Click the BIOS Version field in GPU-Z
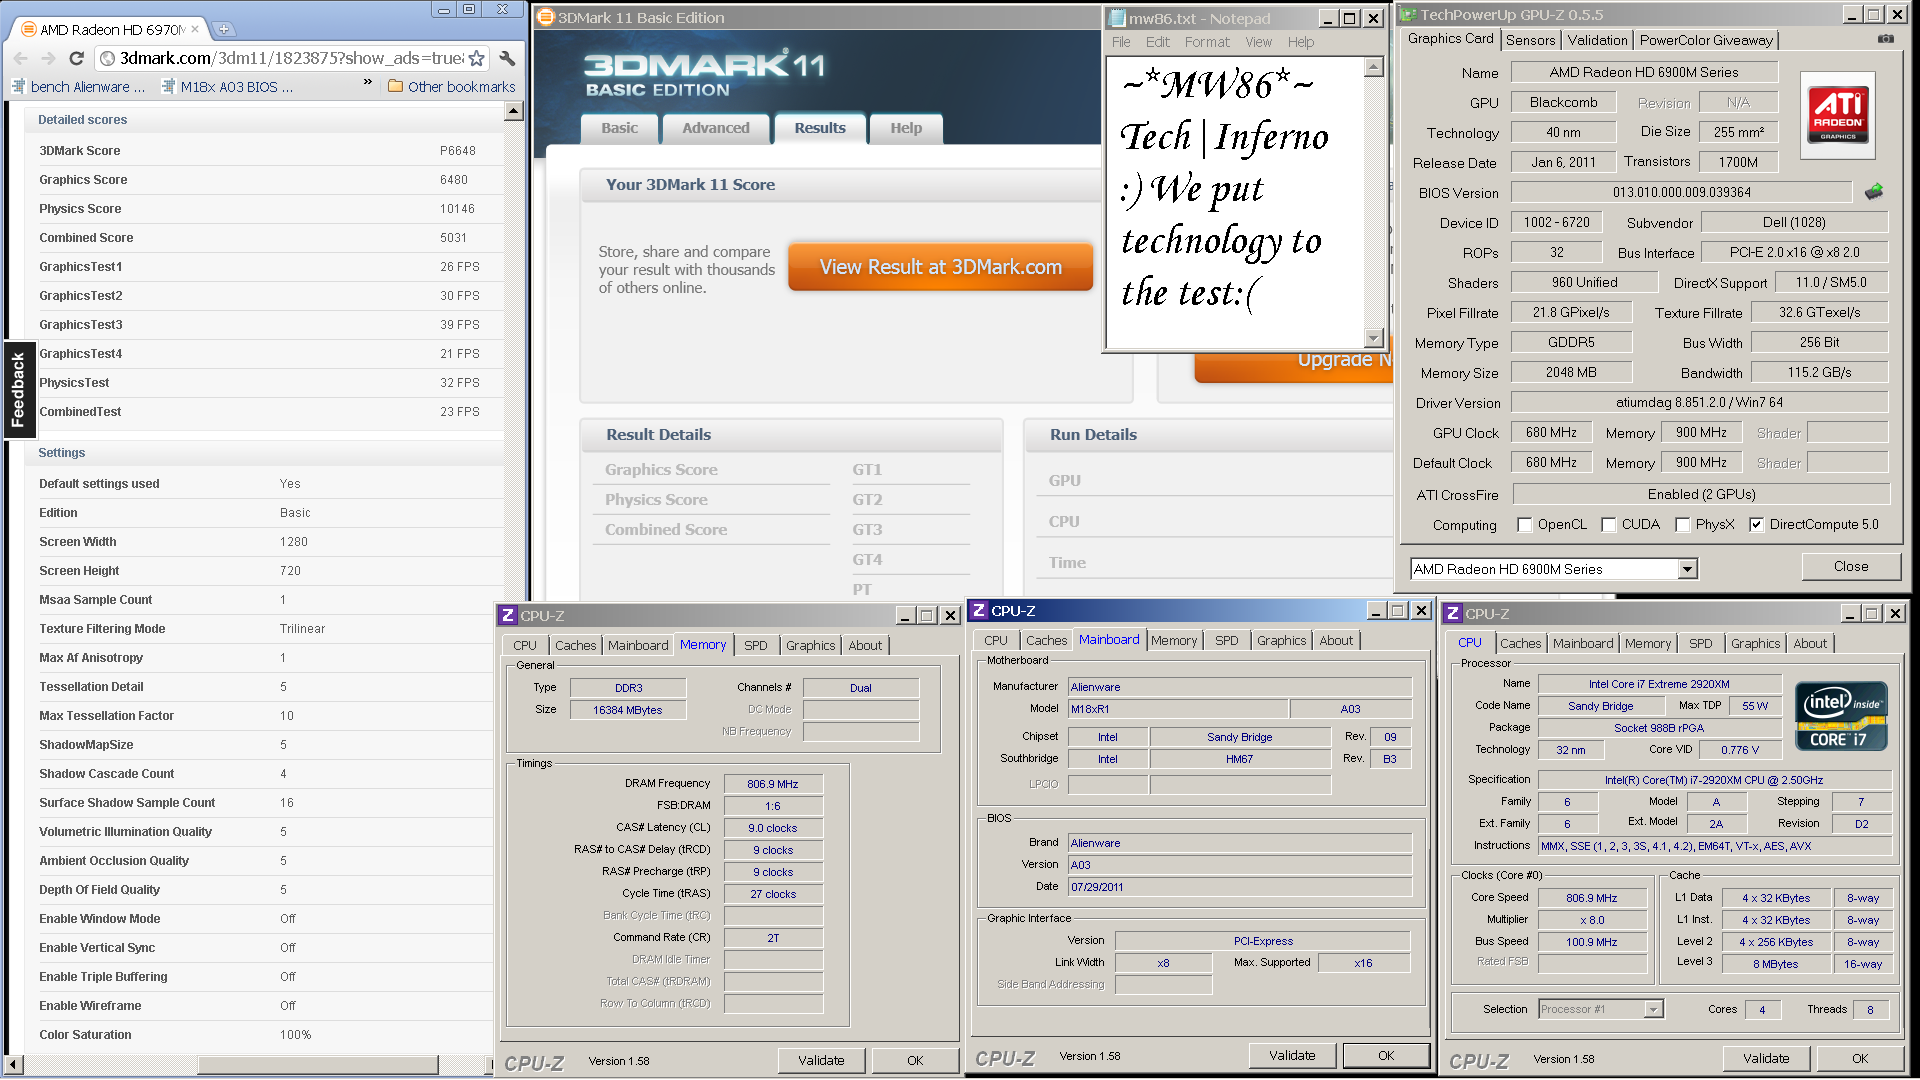This screenshot has width=1920, height=1080. (x=1682, y=192)
